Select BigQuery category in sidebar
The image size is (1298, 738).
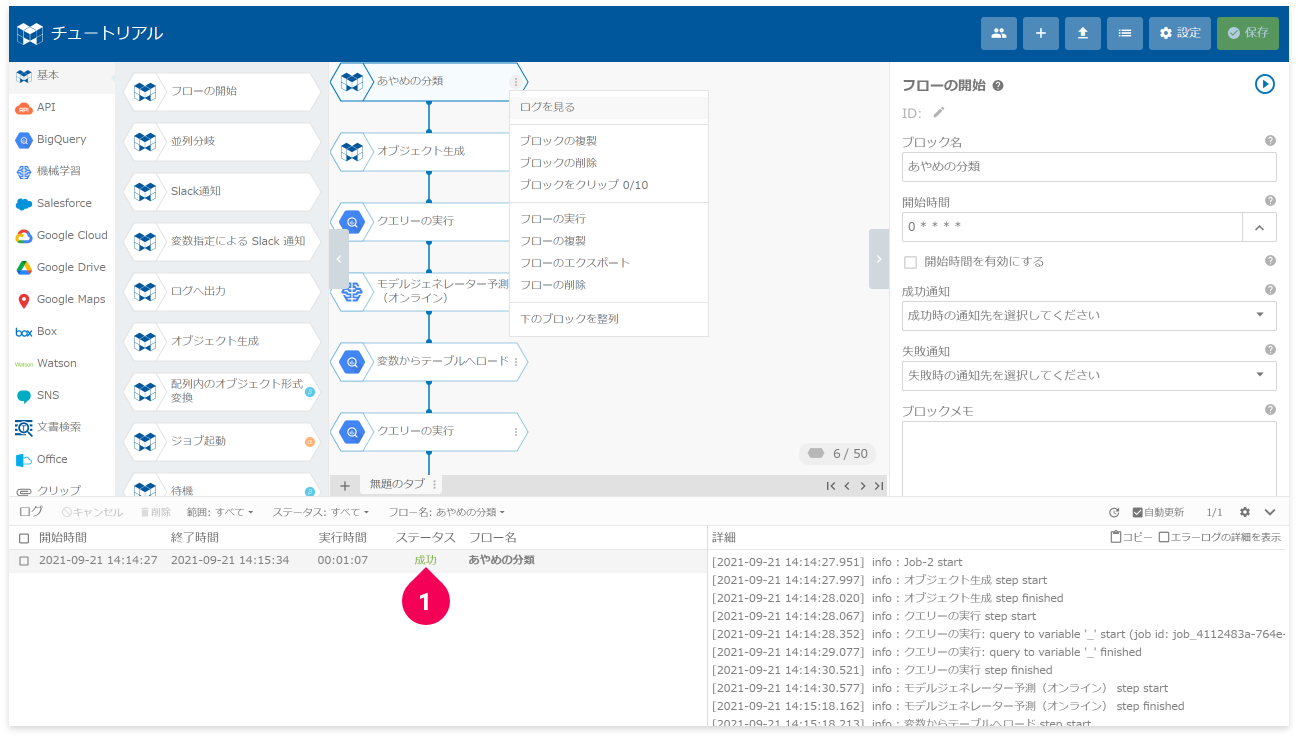coord(62,139)
